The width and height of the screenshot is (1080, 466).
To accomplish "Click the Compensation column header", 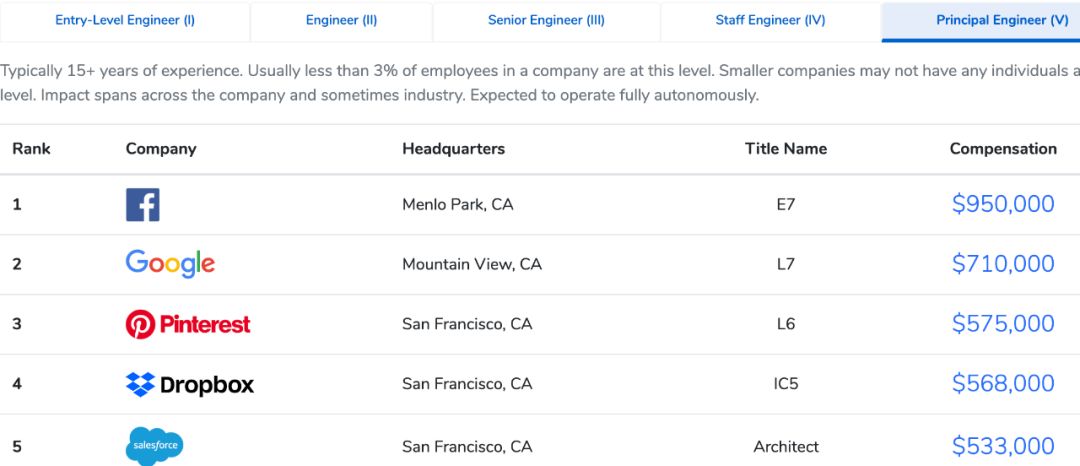I will [x=1003, y=149].
